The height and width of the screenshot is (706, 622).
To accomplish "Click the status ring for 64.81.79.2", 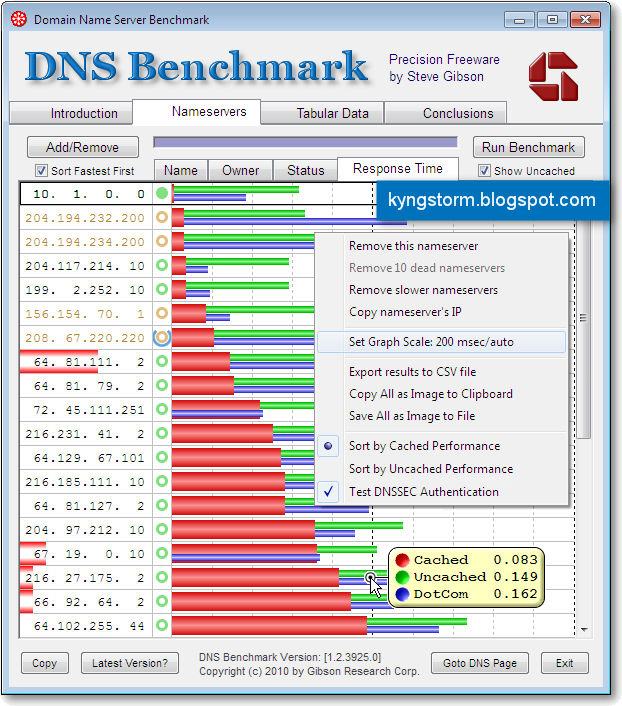I will tap(162, 385).
